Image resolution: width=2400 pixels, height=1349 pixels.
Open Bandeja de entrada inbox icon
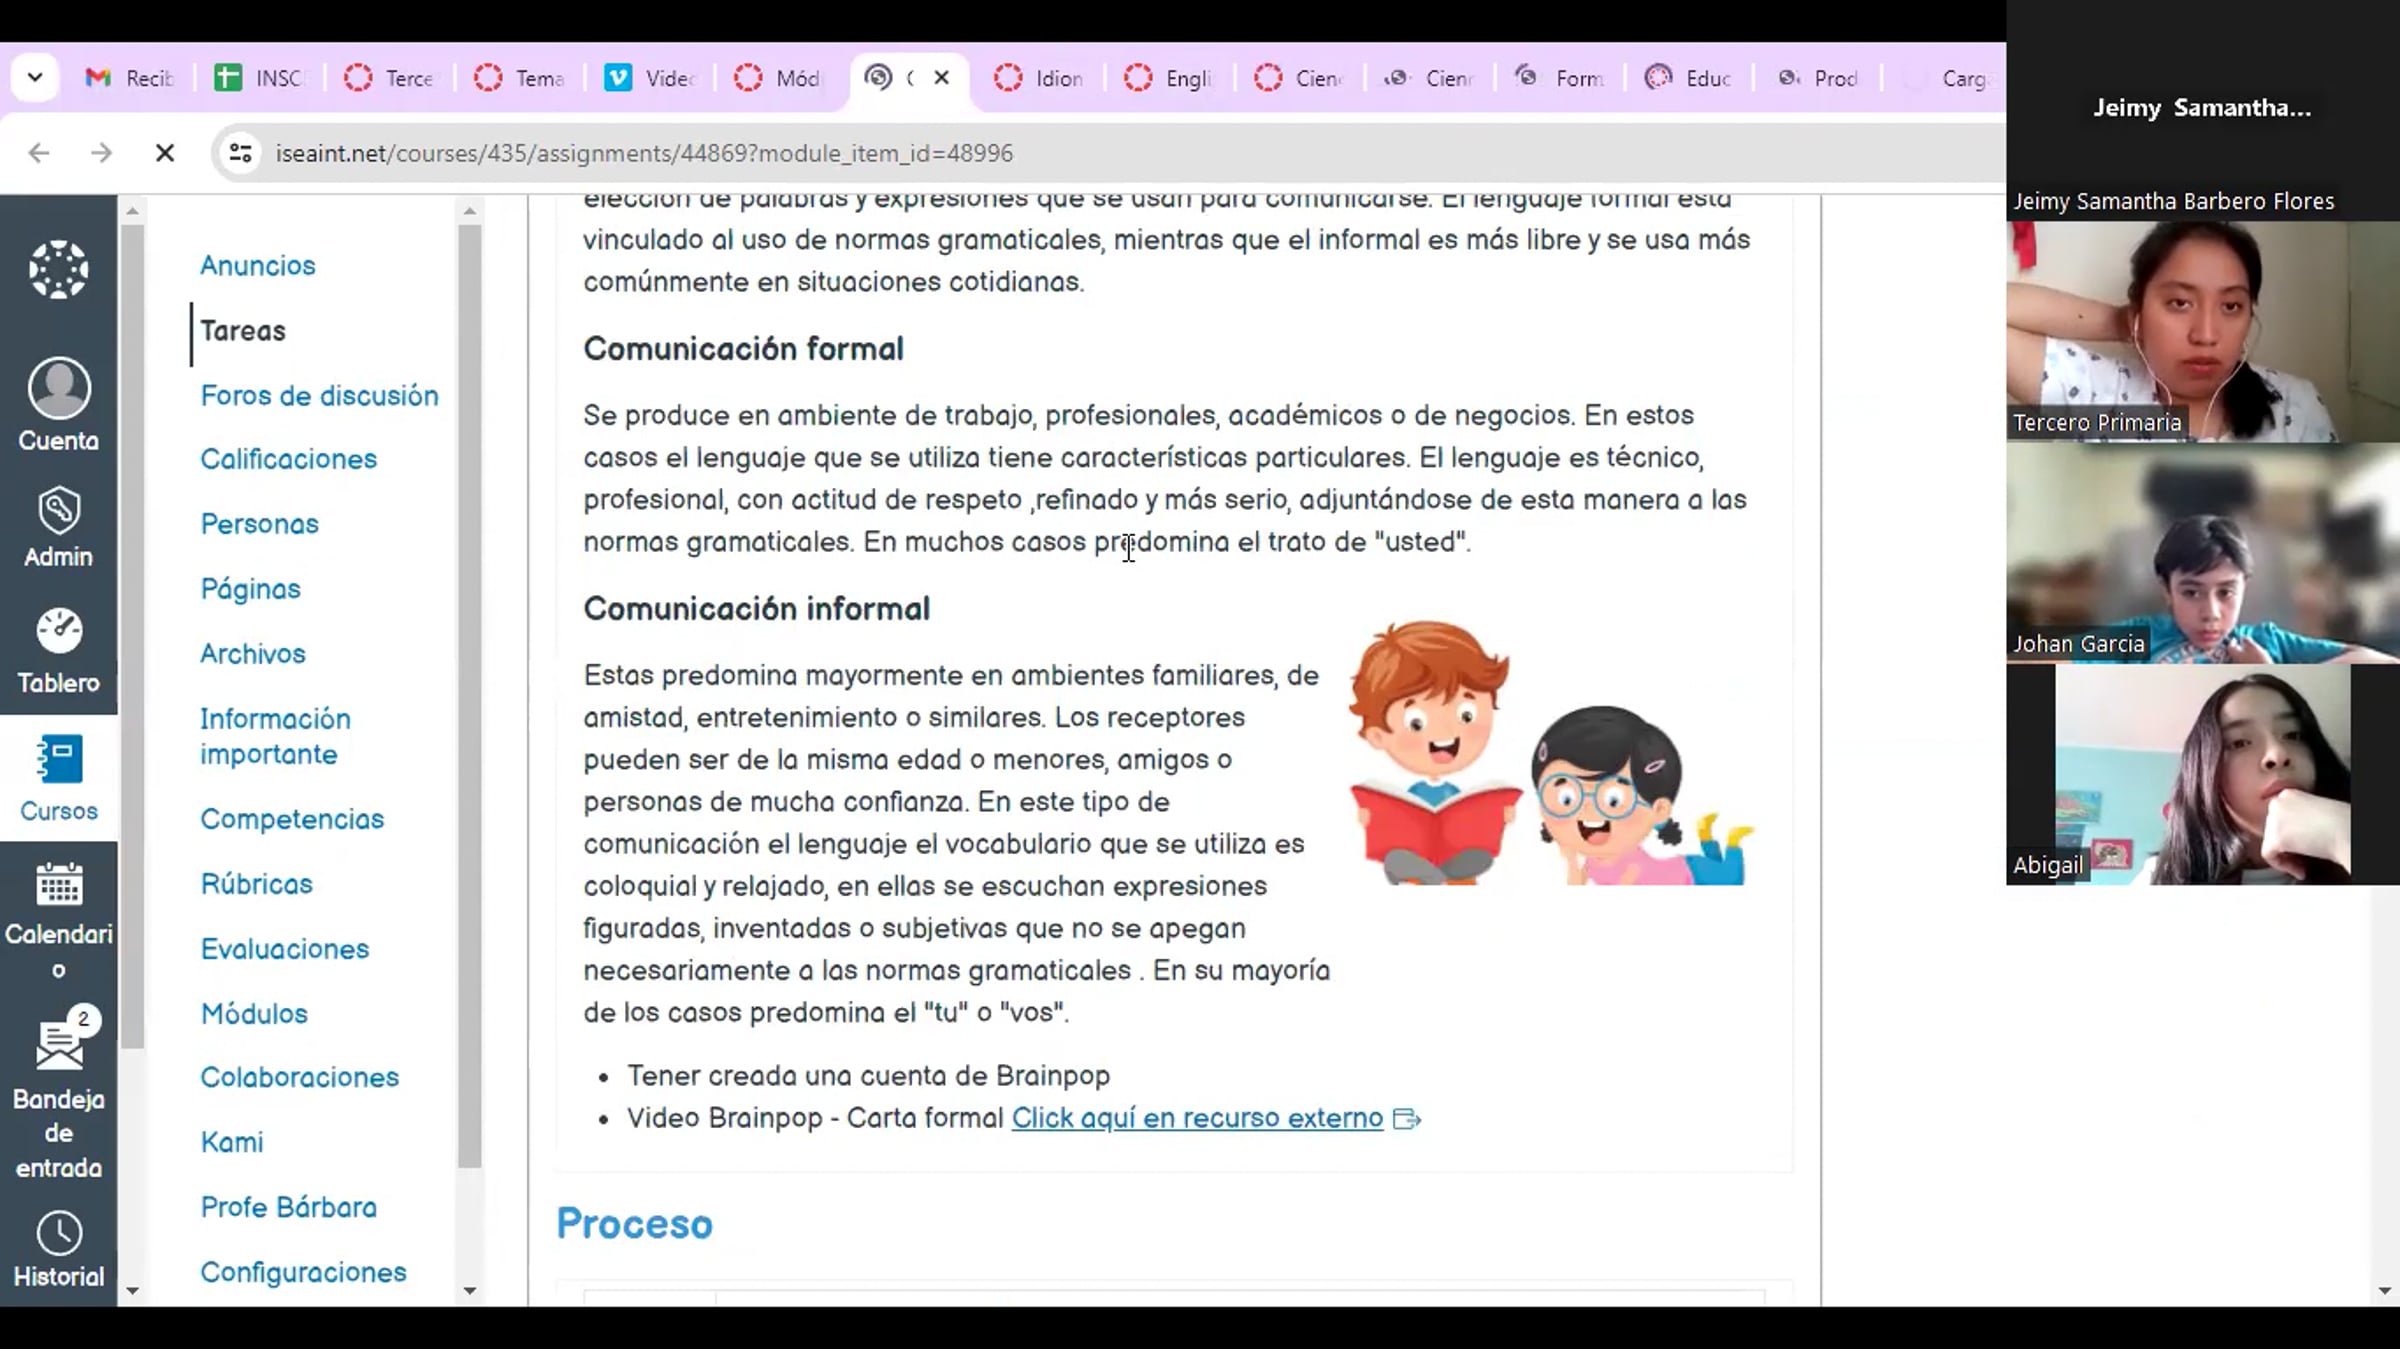click(58, 1046)
